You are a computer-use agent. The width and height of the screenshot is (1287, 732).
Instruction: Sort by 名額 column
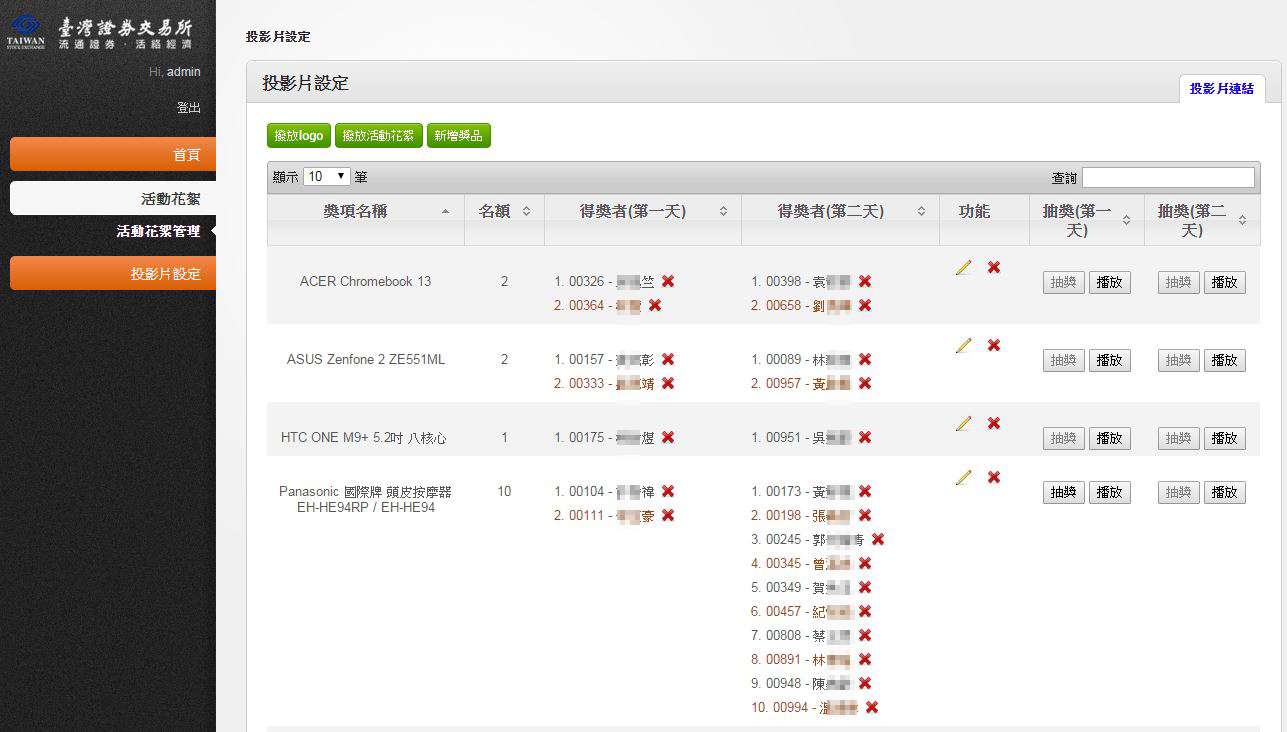tap(504, 219)
